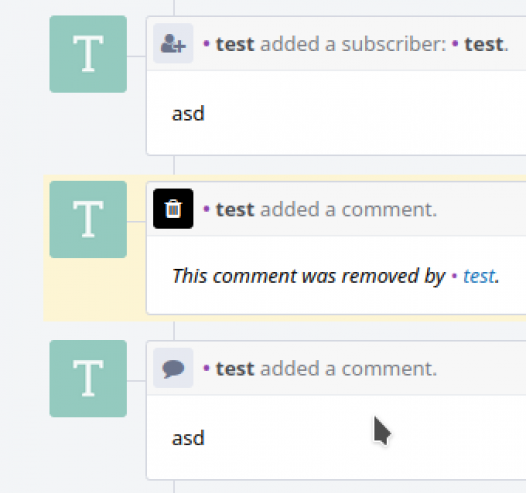Select the asd text in first entry
The image size is (526, 493).
pyautogui.click(x=188, y=114)
